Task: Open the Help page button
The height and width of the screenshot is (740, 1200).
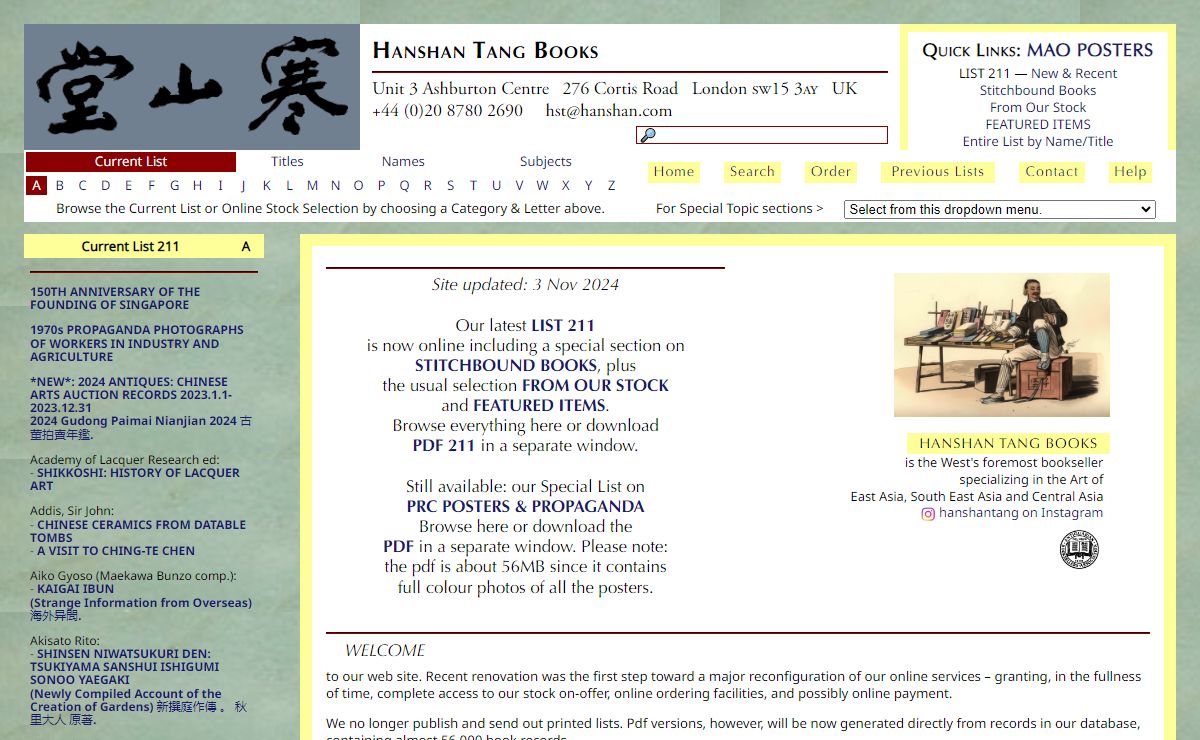Action: click(1130, 172)
